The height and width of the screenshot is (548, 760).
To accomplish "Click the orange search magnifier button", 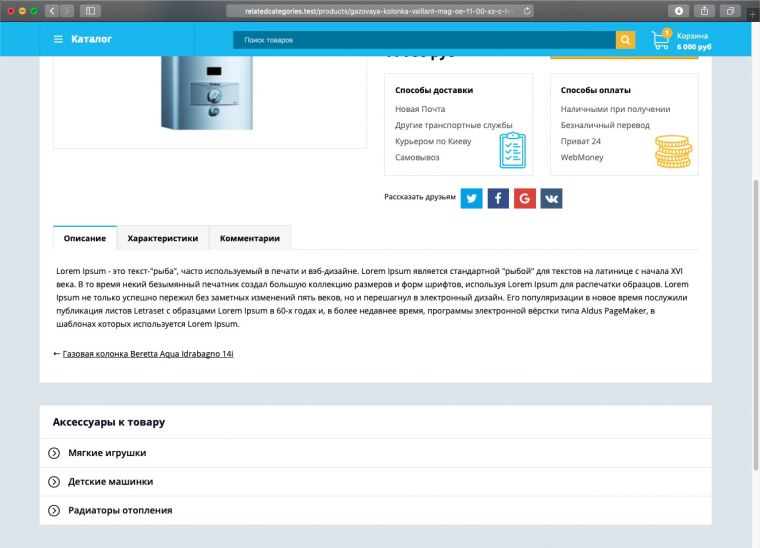I will pyautogui.click(x=625, y=40).
